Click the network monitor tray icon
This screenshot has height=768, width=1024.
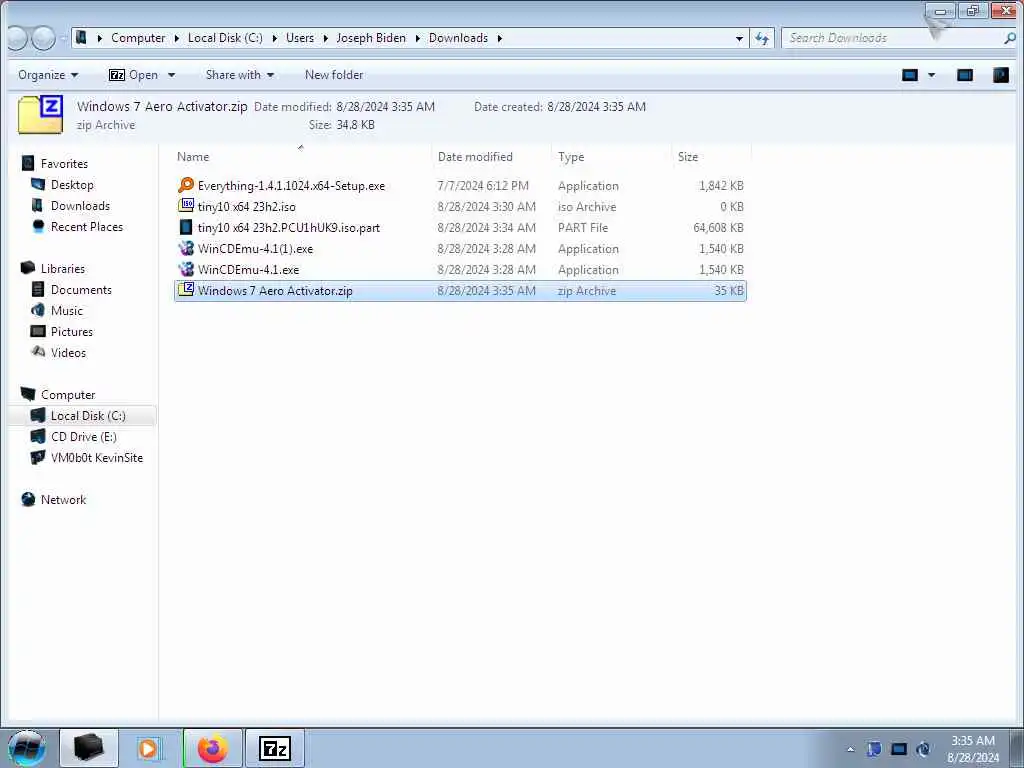coord(899,748)
